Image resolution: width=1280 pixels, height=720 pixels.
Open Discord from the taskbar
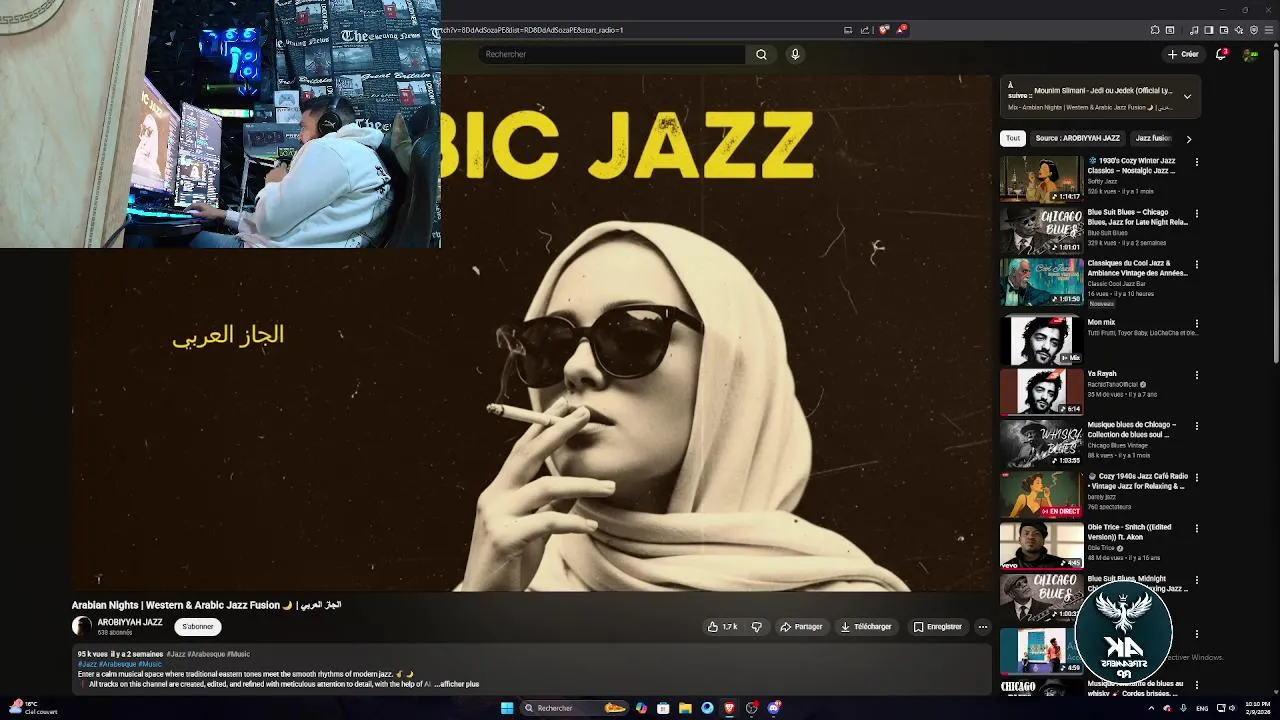774,708
